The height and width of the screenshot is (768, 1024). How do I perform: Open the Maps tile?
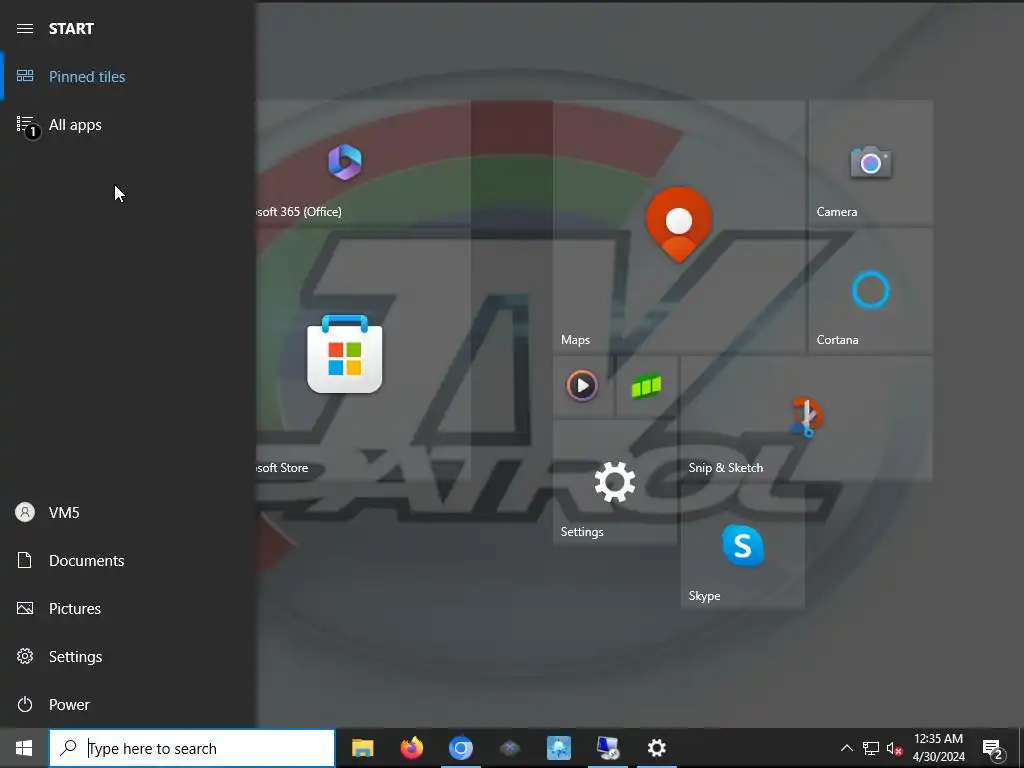tap(679, 226)
